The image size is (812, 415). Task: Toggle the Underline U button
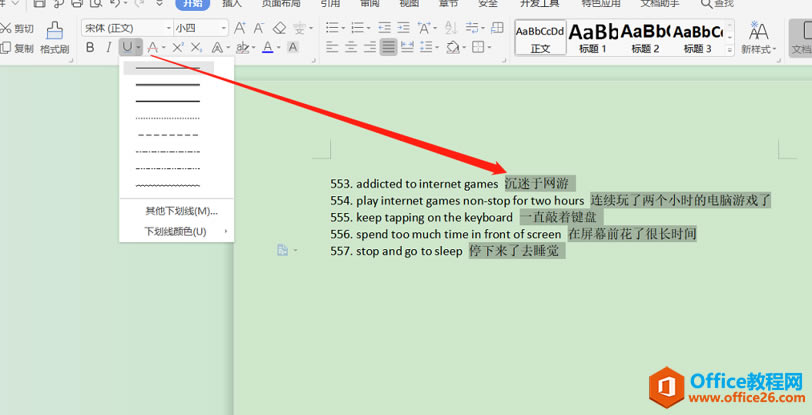[x=127, y=48]
